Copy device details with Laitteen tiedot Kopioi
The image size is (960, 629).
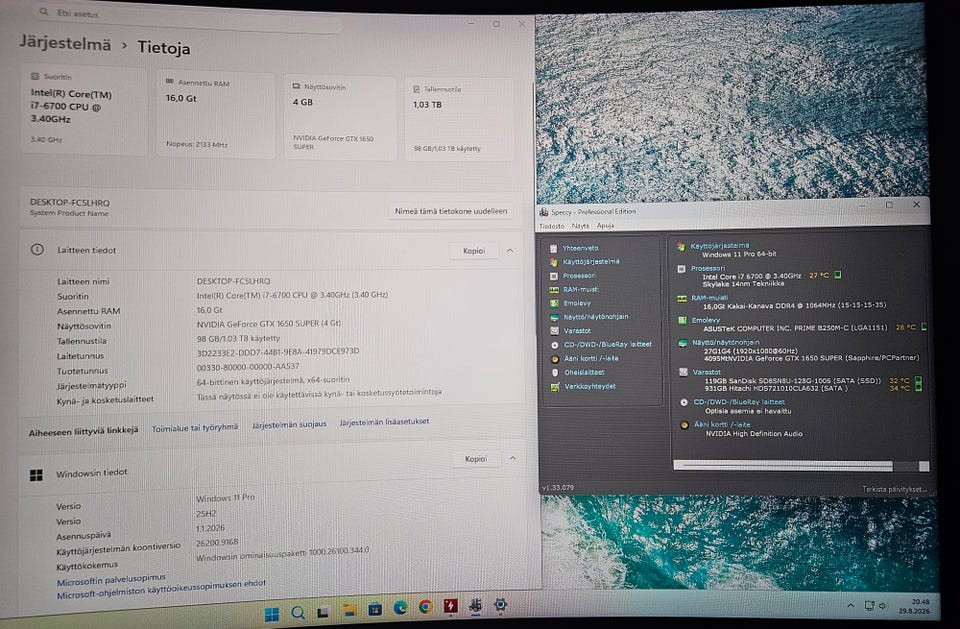[x=474, y=250]
